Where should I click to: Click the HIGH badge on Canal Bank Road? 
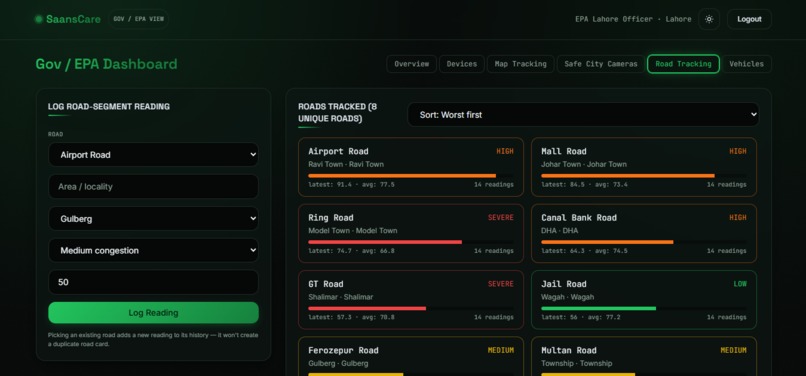738,218
